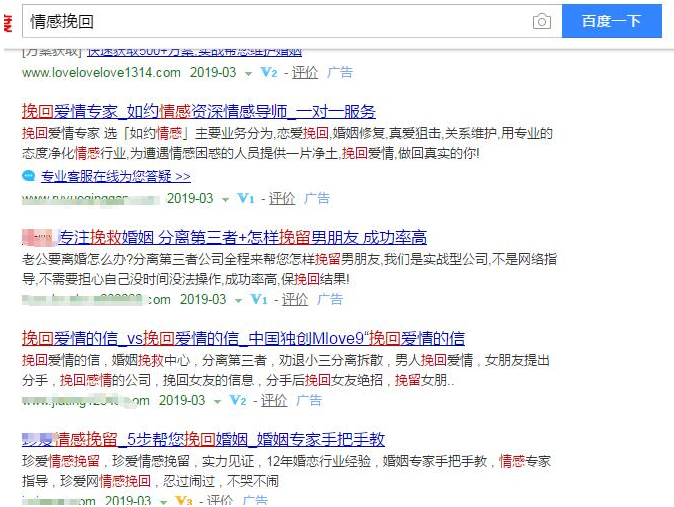Viewport: 674px width, 507px height.
Task: Open result 挽回爱情专家_如约情感资深情感导师
Action: 199,111
